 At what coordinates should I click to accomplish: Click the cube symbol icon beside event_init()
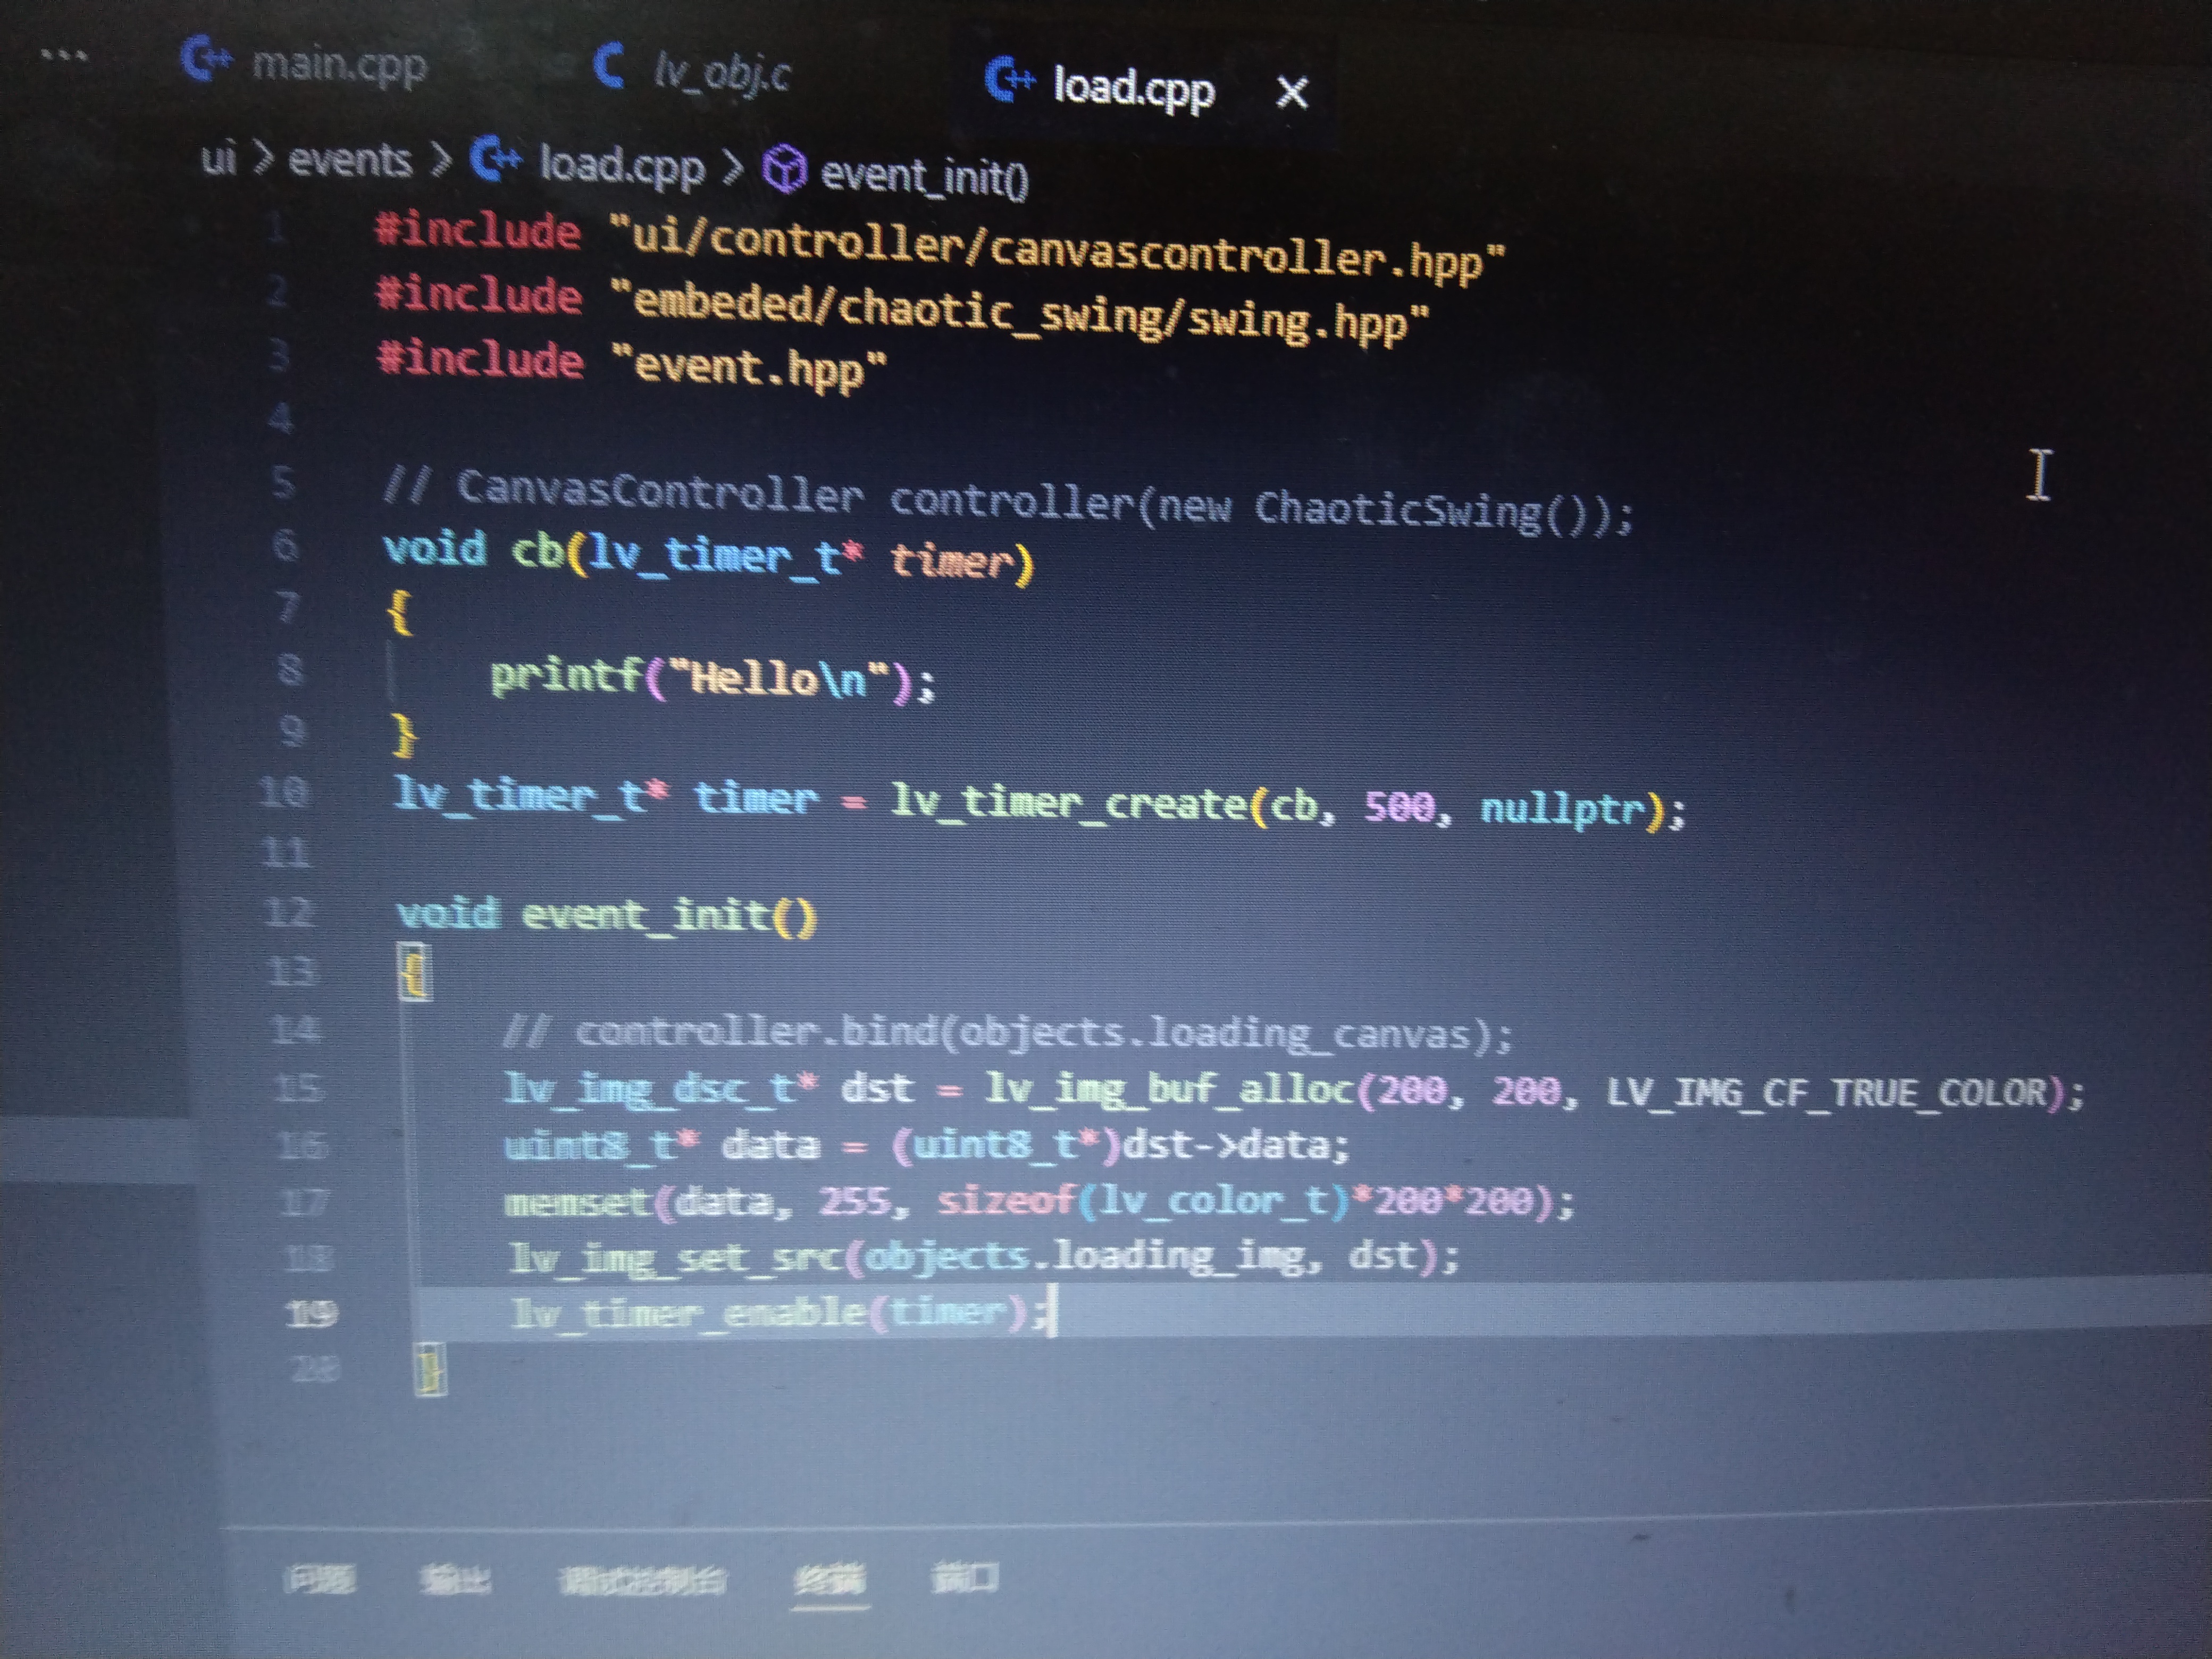coord(784,169)
